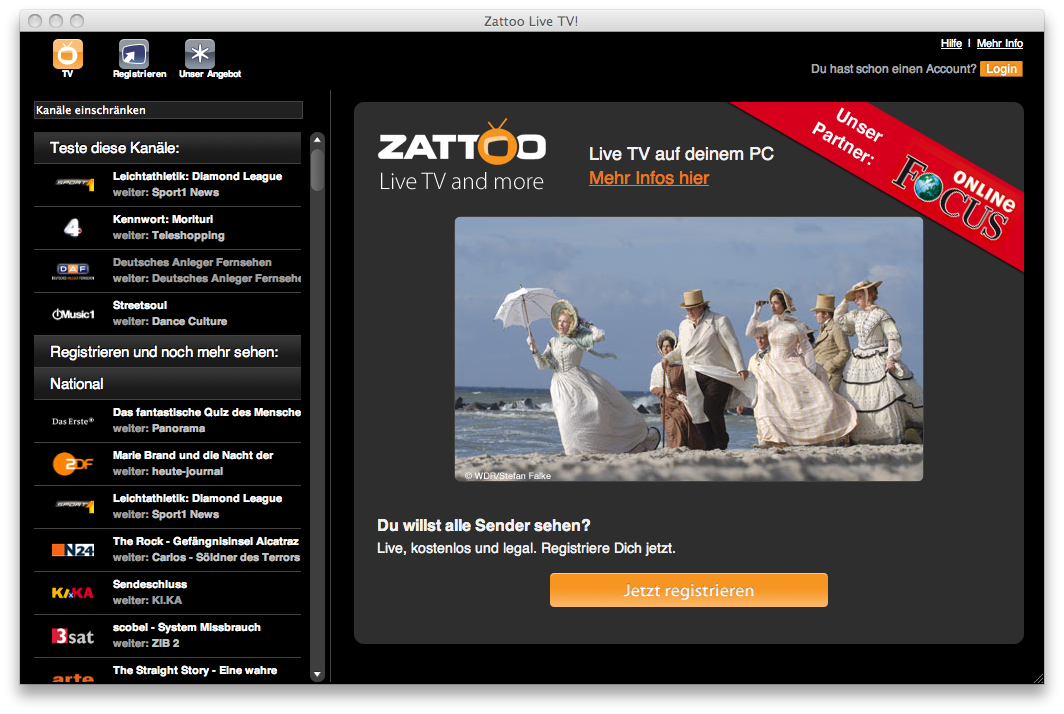Collapse the 'Teste diese Kanäle' section
This screenshot has width=1064, height=714.
[167, 148]
